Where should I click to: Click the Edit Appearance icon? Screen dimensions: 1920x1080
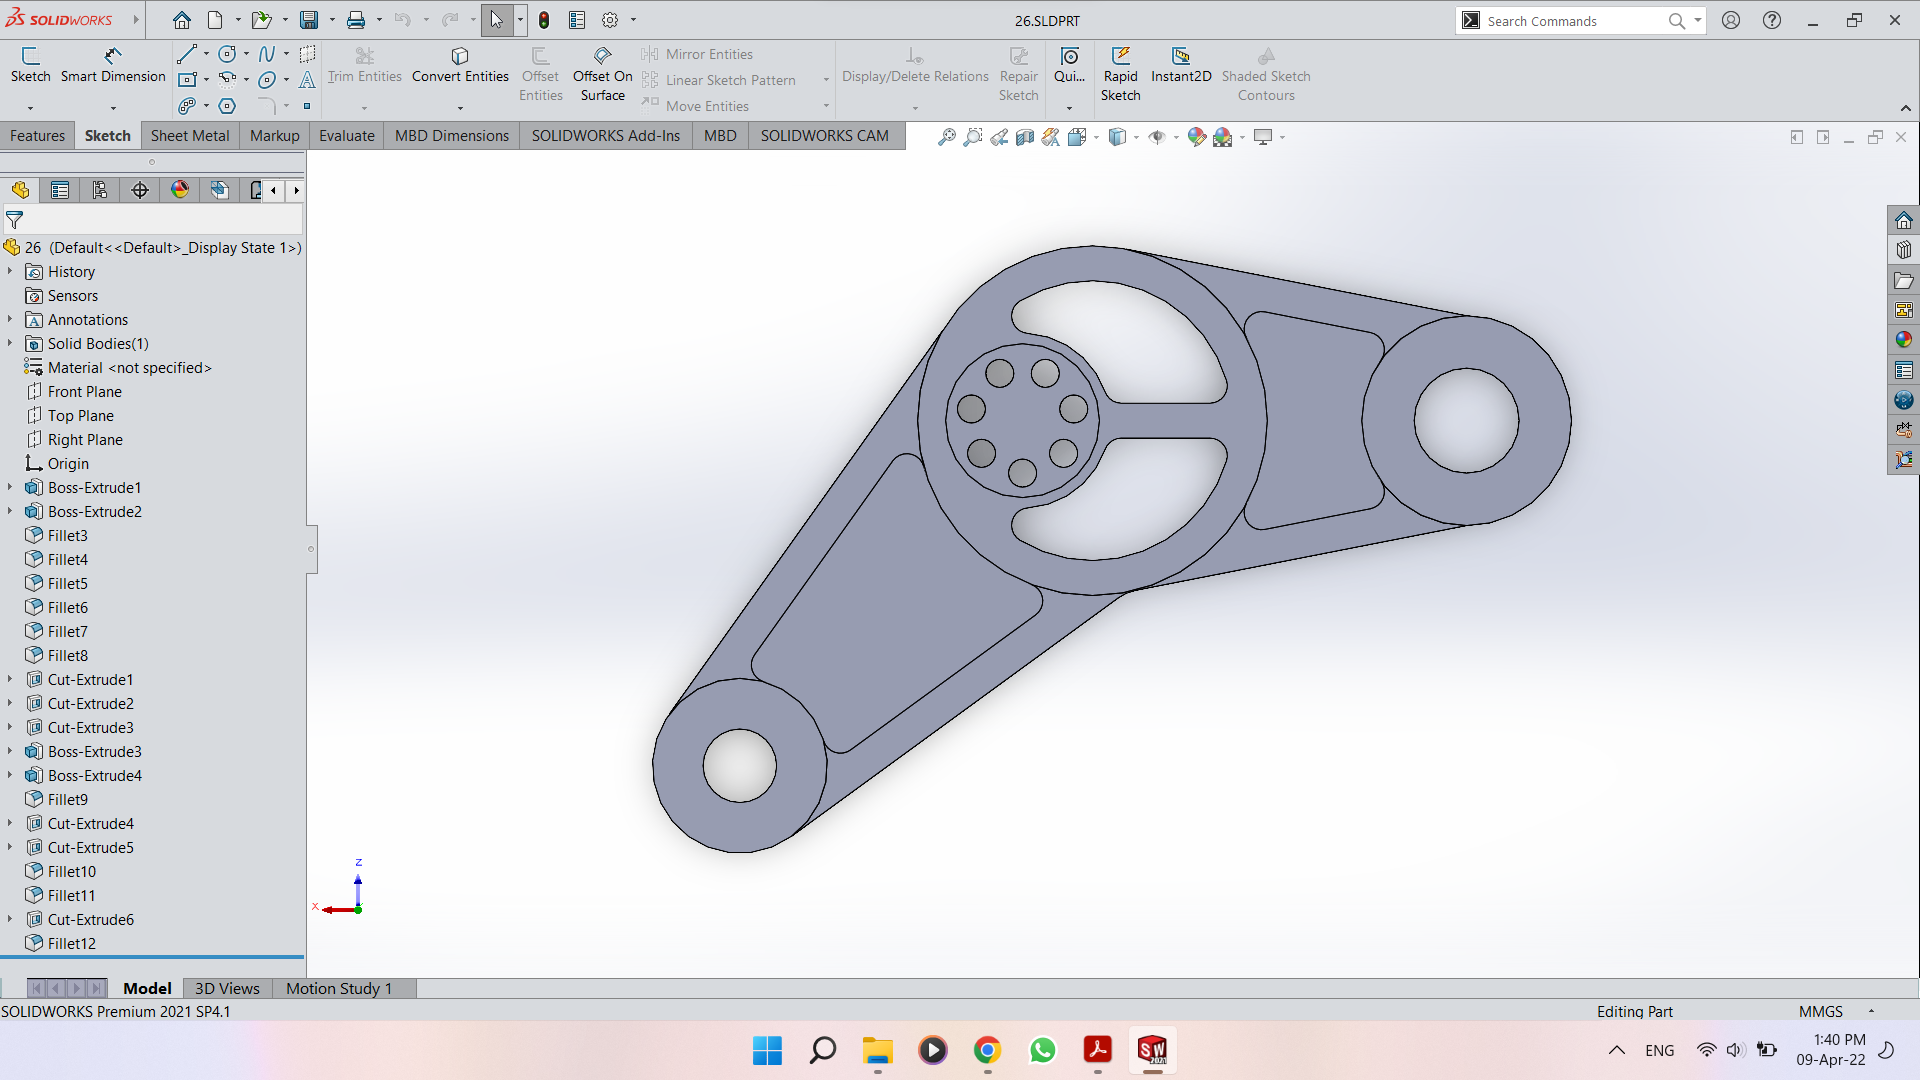pyautogui.click(x=1196, y=137)
